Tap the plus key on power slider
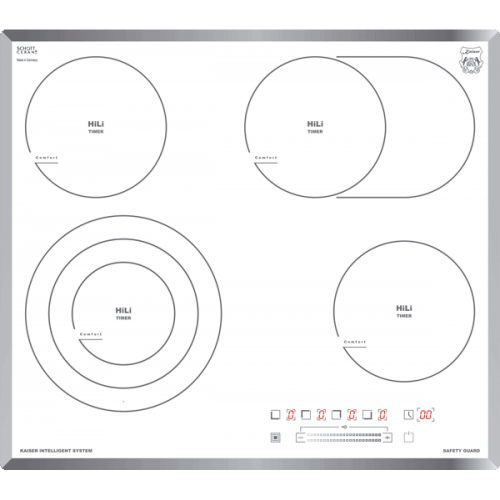This screenshot has width=500, height=500. (387, 437)
